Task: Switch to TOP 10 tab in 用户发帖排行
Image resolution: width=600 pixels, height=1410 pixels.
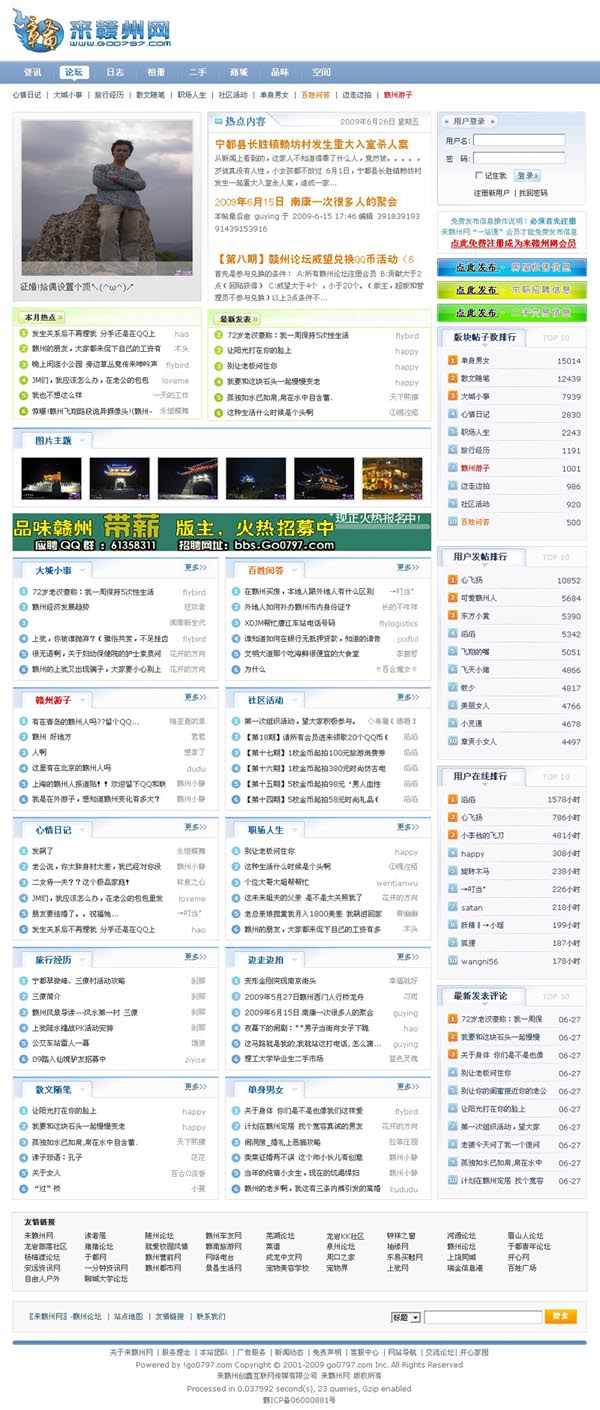Action: point(556,557)
